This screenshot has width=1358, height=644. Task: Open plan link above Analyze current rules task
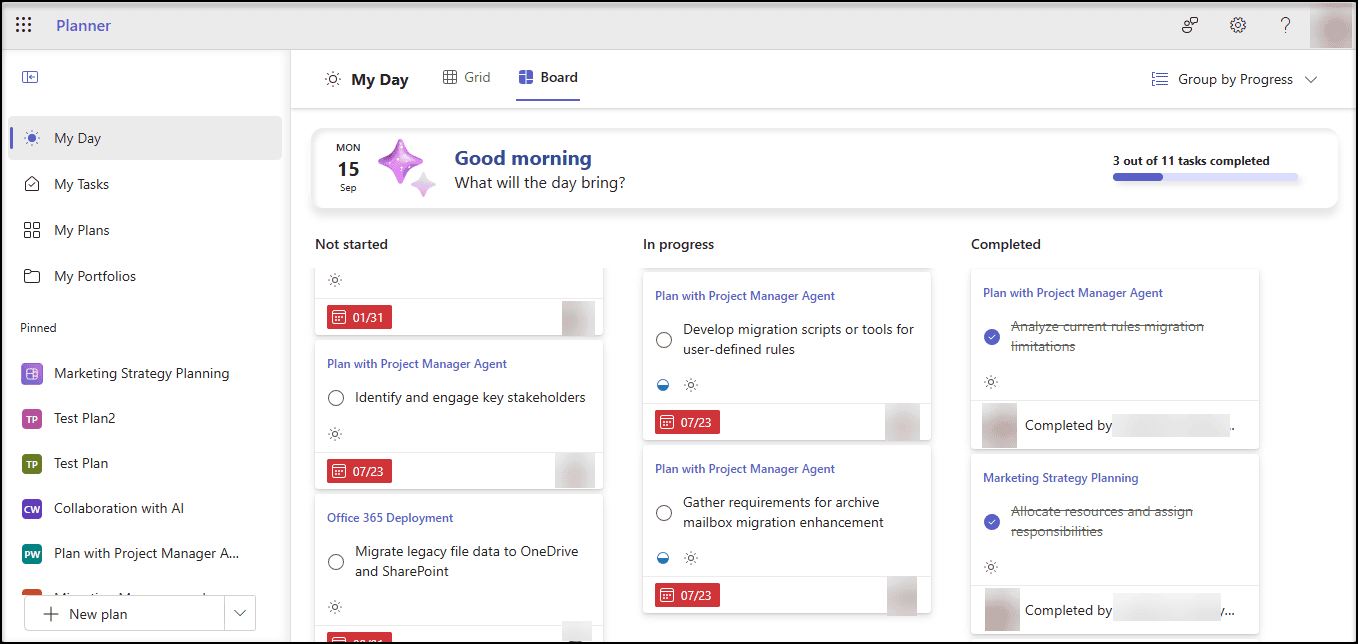tap(1073, 293)
